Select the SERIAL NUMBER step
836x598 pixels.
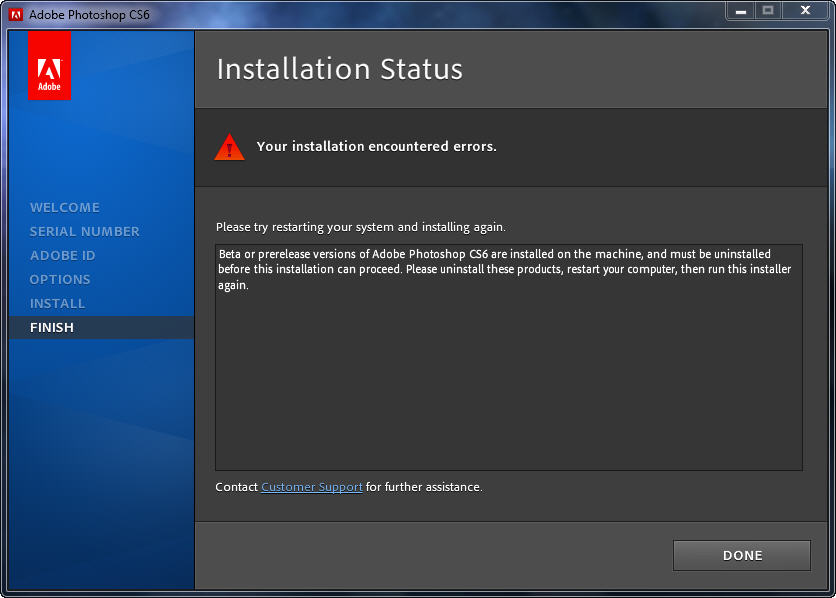[84, 231]
